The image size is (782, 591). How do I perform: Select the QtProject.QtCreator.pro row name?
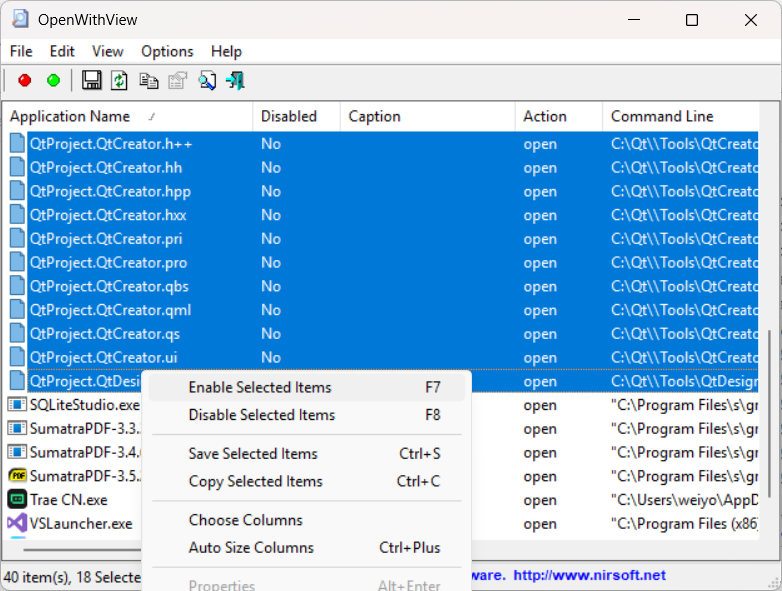click(x=108, y=262)
